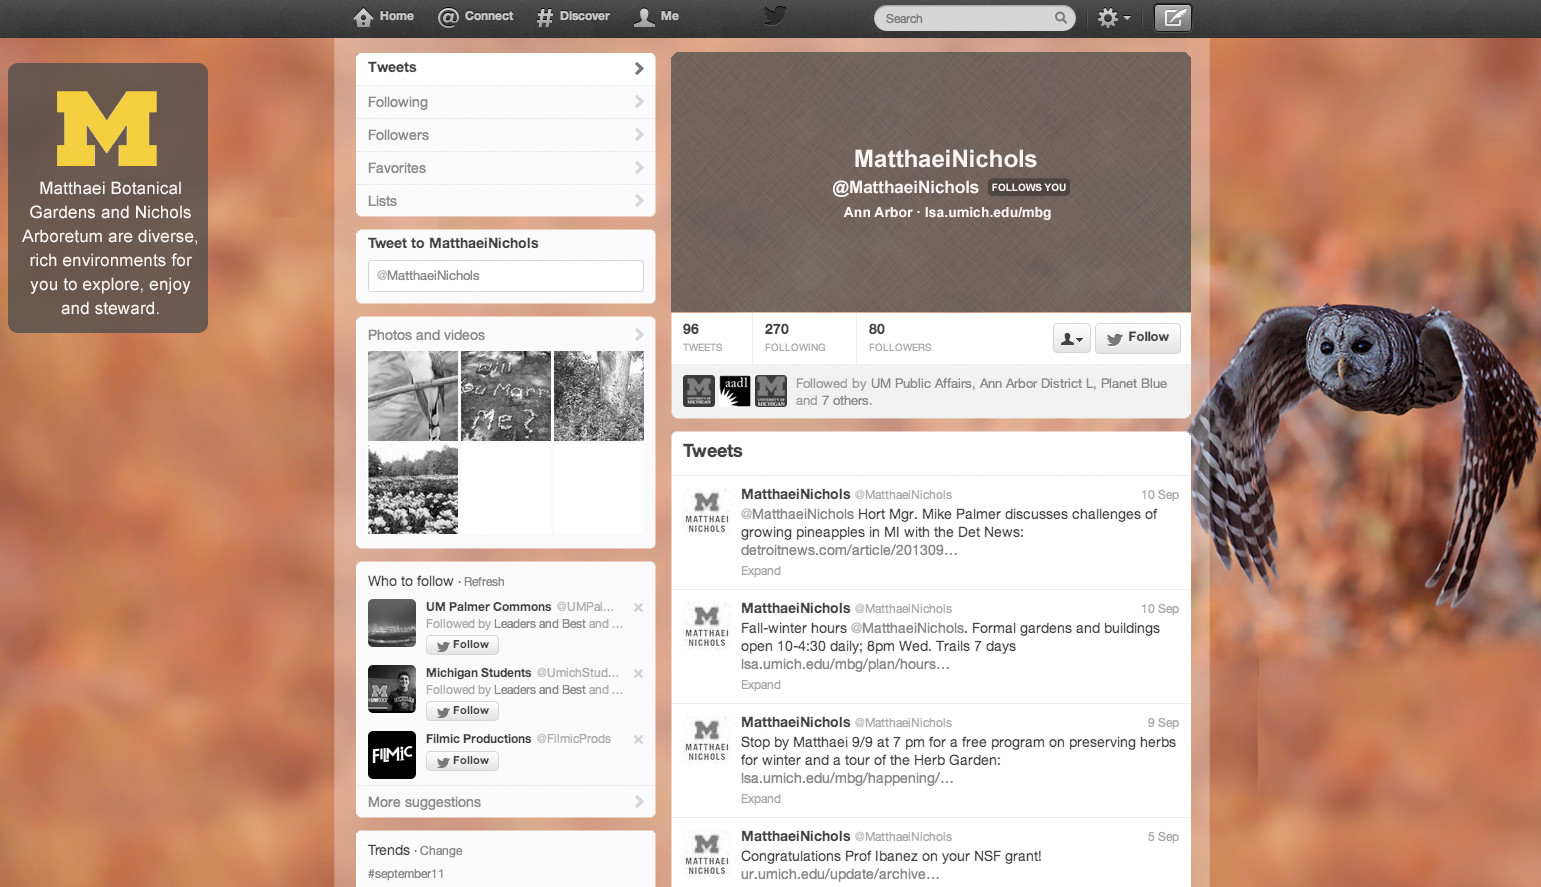Click @MatthaeiNichols mention in Fall-winter tweet
Viewport: 1541px width, 887px height.
pos(907,628)
